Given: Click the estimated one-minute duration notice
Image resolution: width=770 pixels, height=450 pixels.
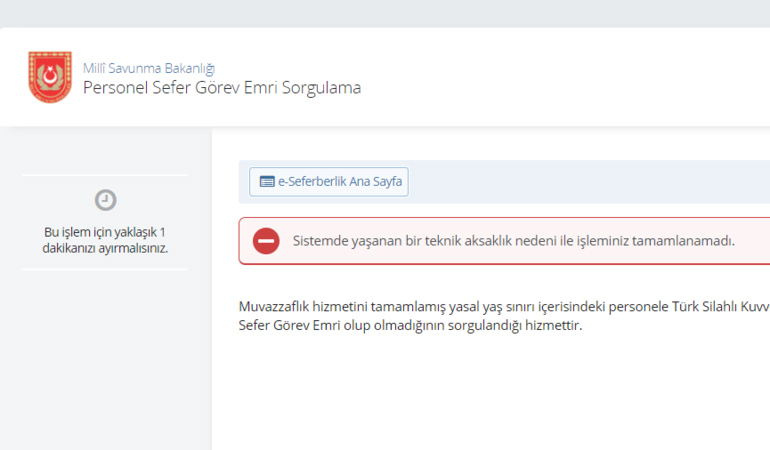Looking at the screenshot, I should 105,240.
